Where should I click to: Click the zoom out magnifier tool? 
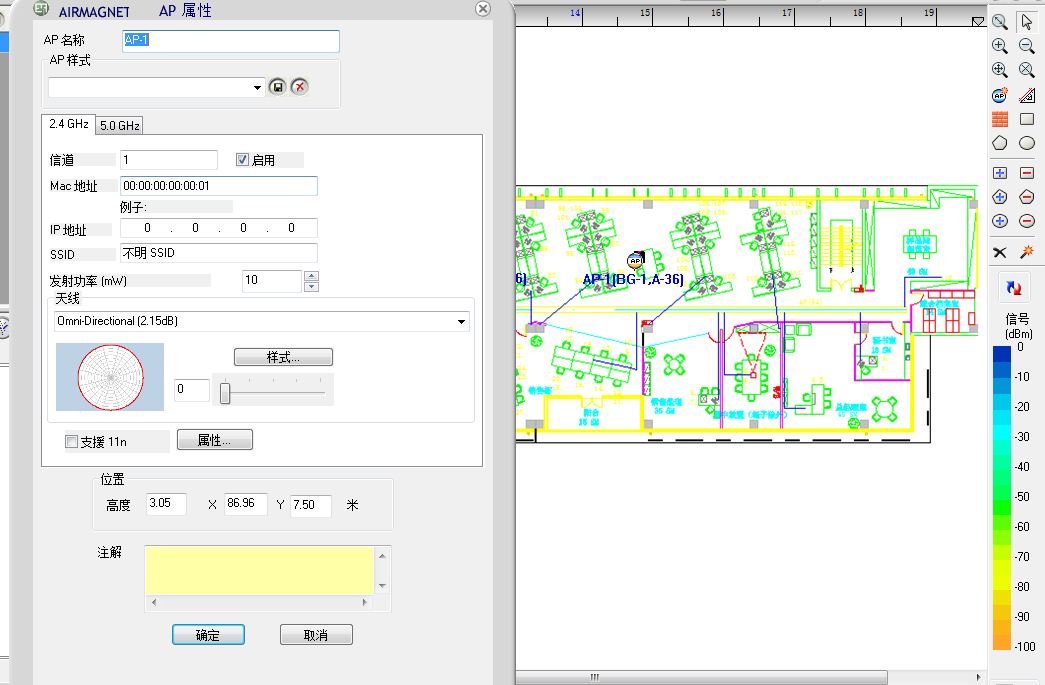1026,46
